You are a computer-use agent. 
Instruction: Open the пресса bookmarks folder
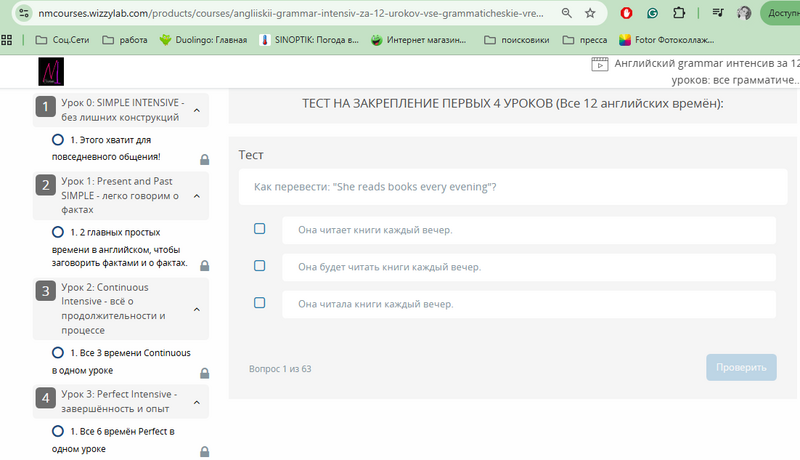pyautogui.click(x=585, y=40)
